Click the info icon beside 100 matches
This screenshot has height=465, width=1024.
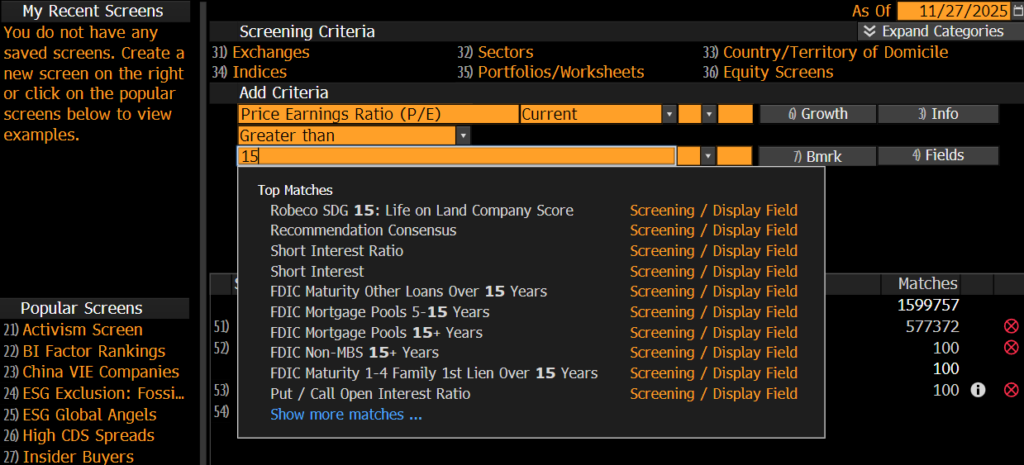(x=980, y=389)
